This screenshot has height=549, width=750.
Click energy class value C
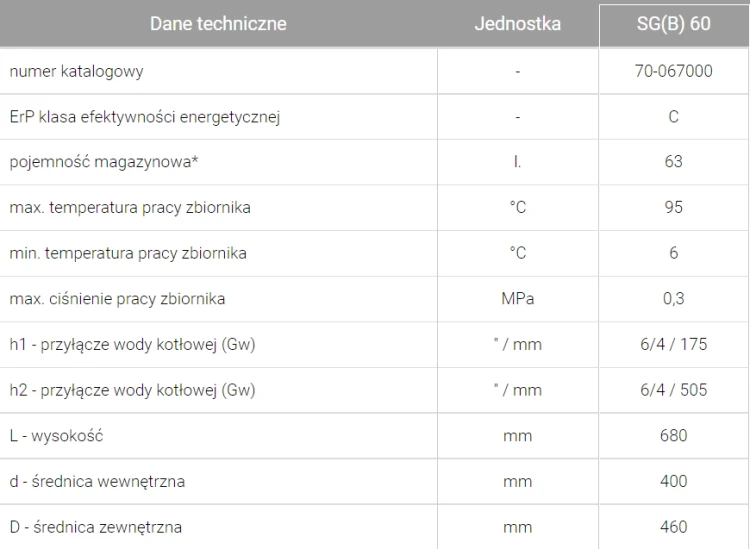[x=673, y=117]
